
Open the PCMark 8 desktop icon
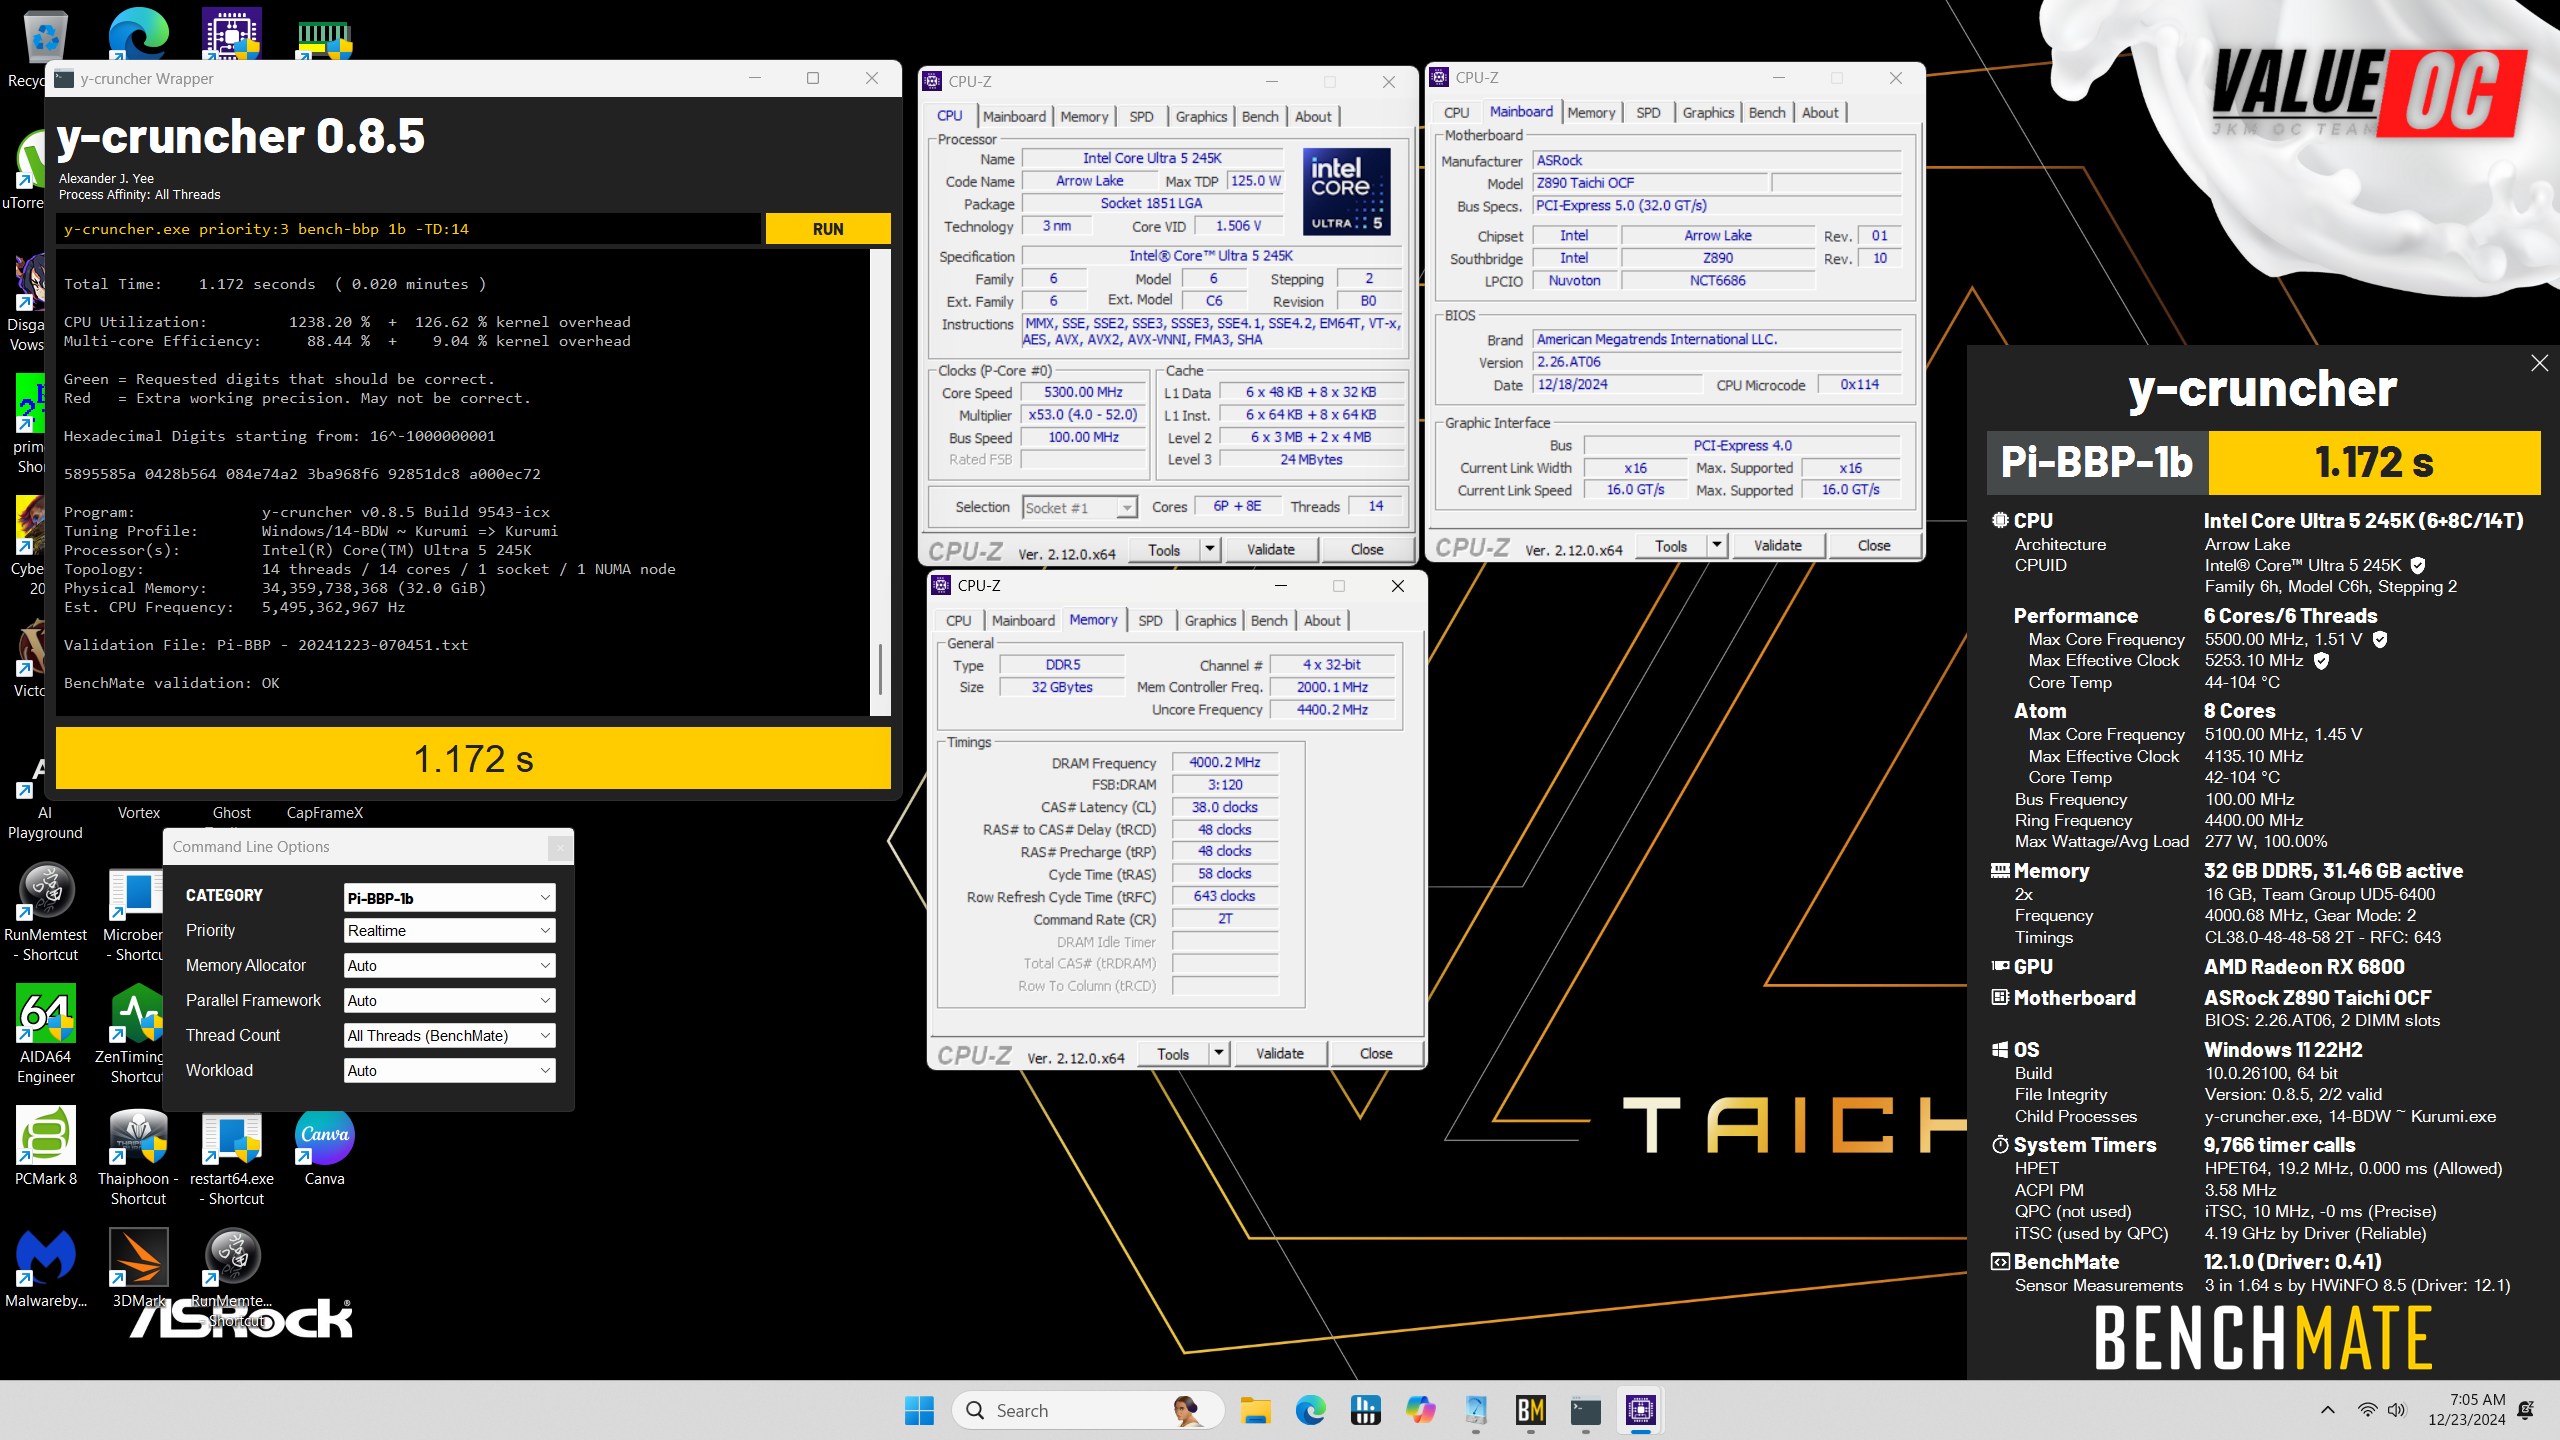point(45,1146)
